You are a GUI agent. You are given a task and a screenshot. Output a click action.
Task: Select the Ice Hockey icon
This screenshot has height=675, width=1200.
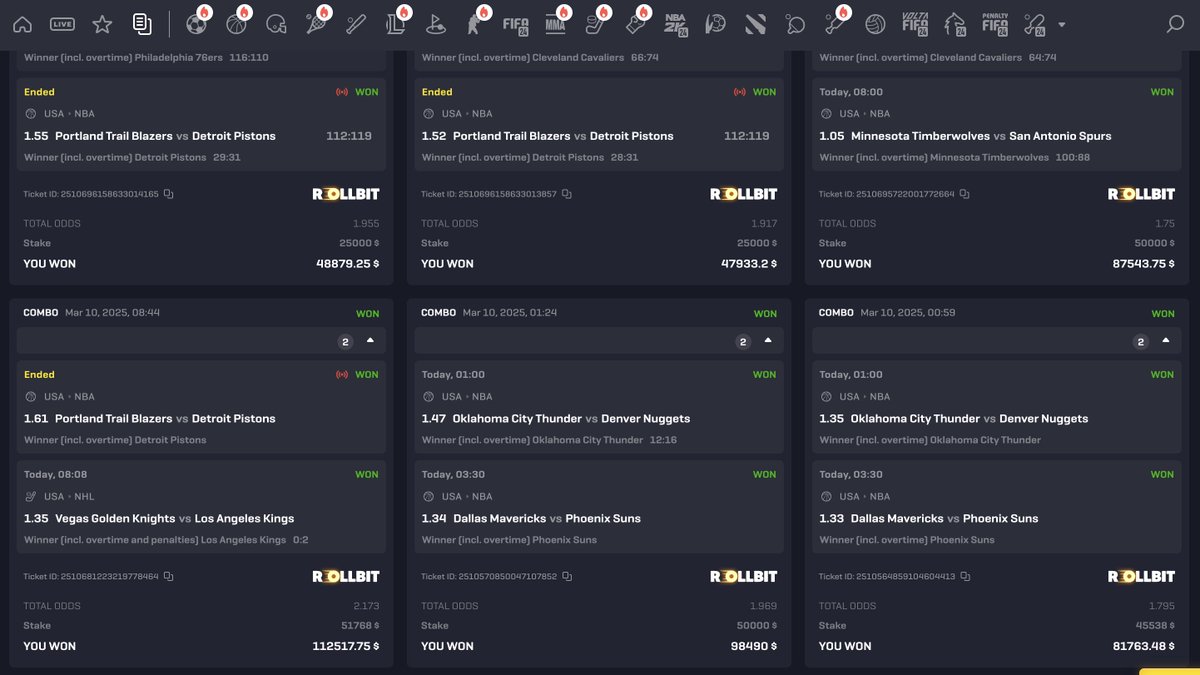(595, 24)
